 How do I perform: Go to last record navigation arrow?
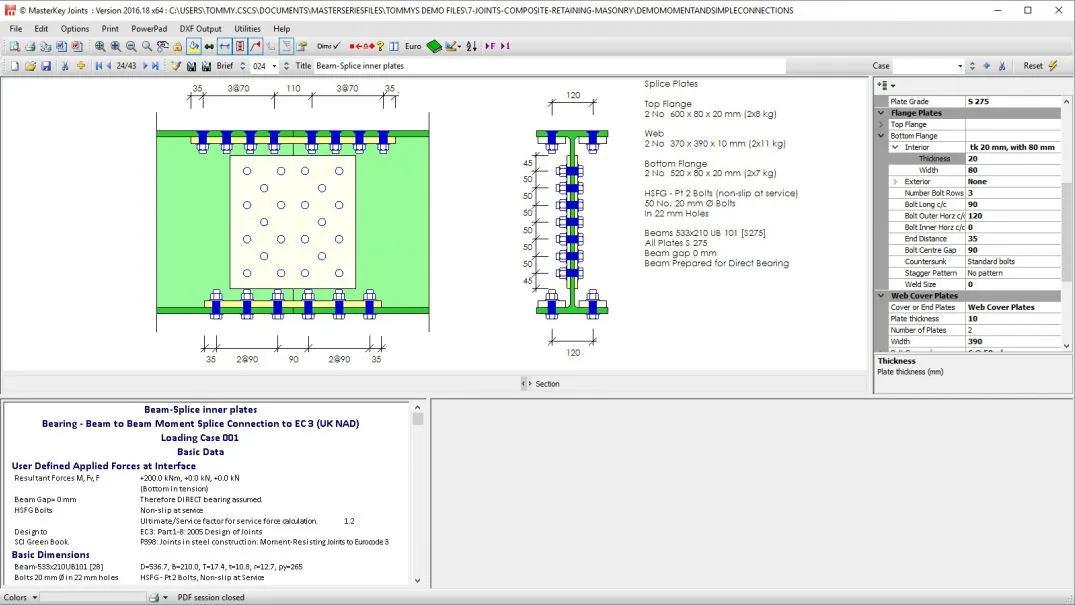click(x=156, y=66)
